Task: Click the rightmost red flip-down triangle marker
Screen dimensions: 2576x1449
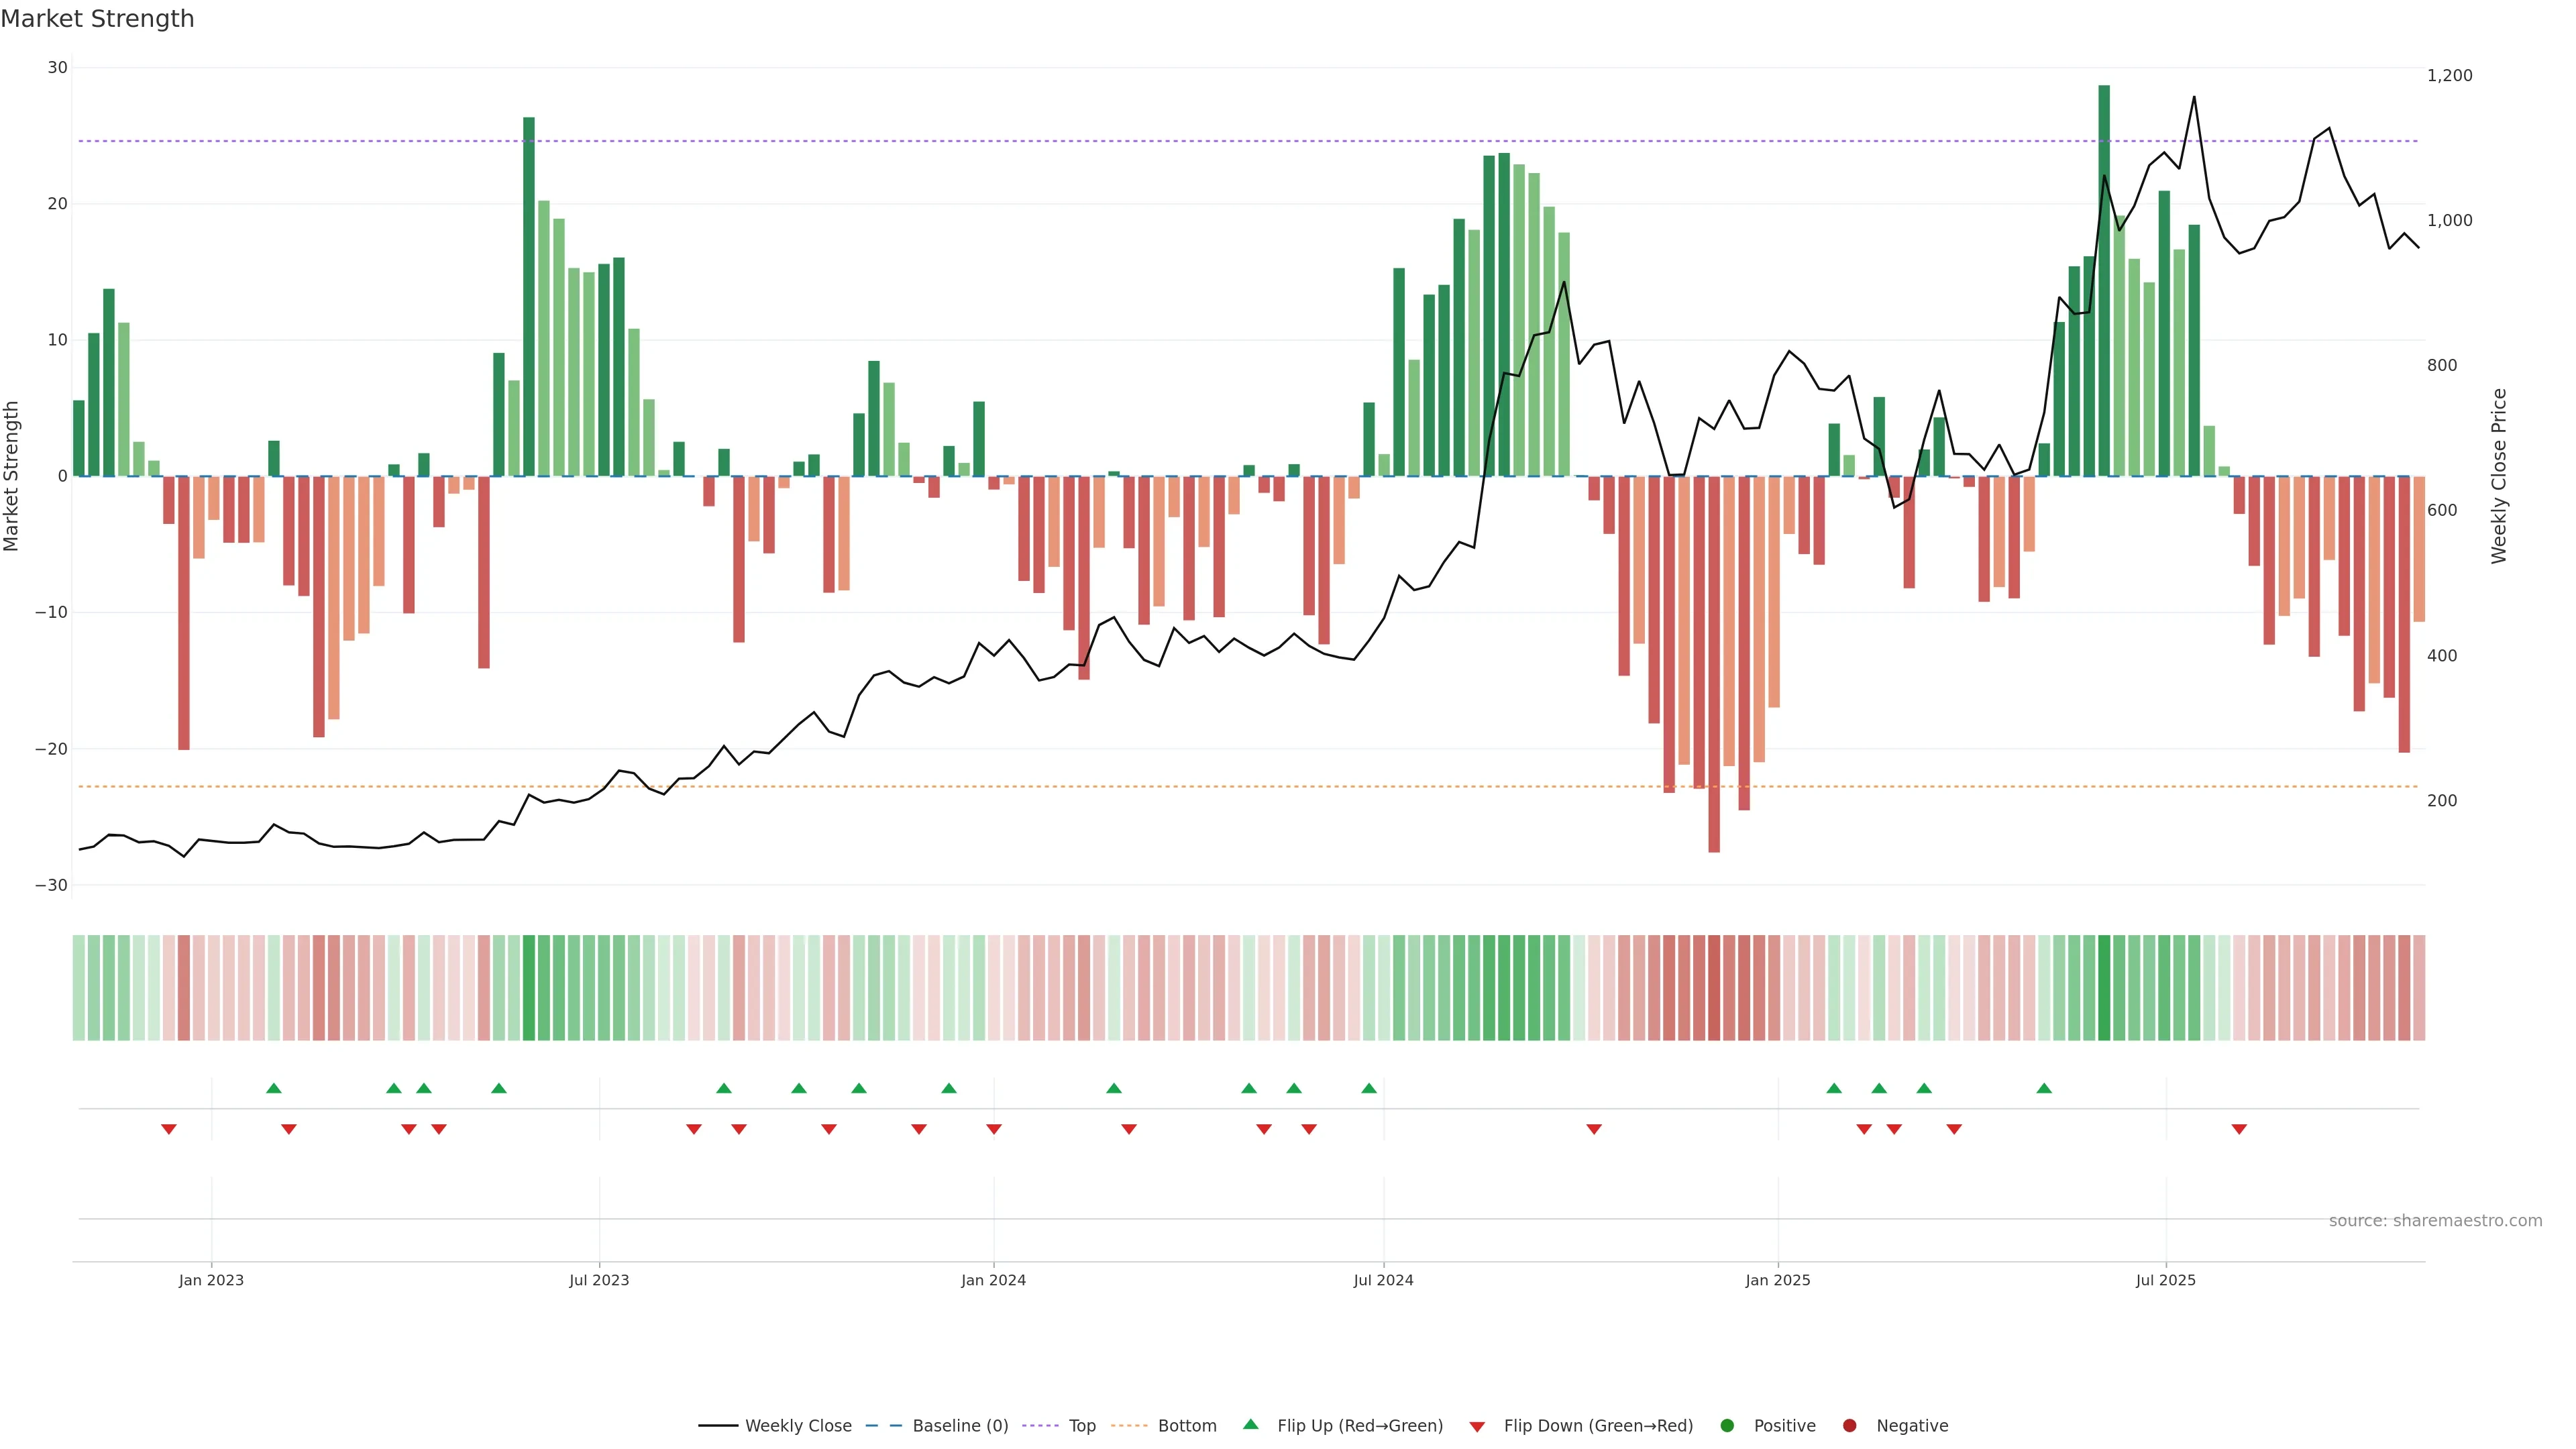Action: tap(2239, 1129)
